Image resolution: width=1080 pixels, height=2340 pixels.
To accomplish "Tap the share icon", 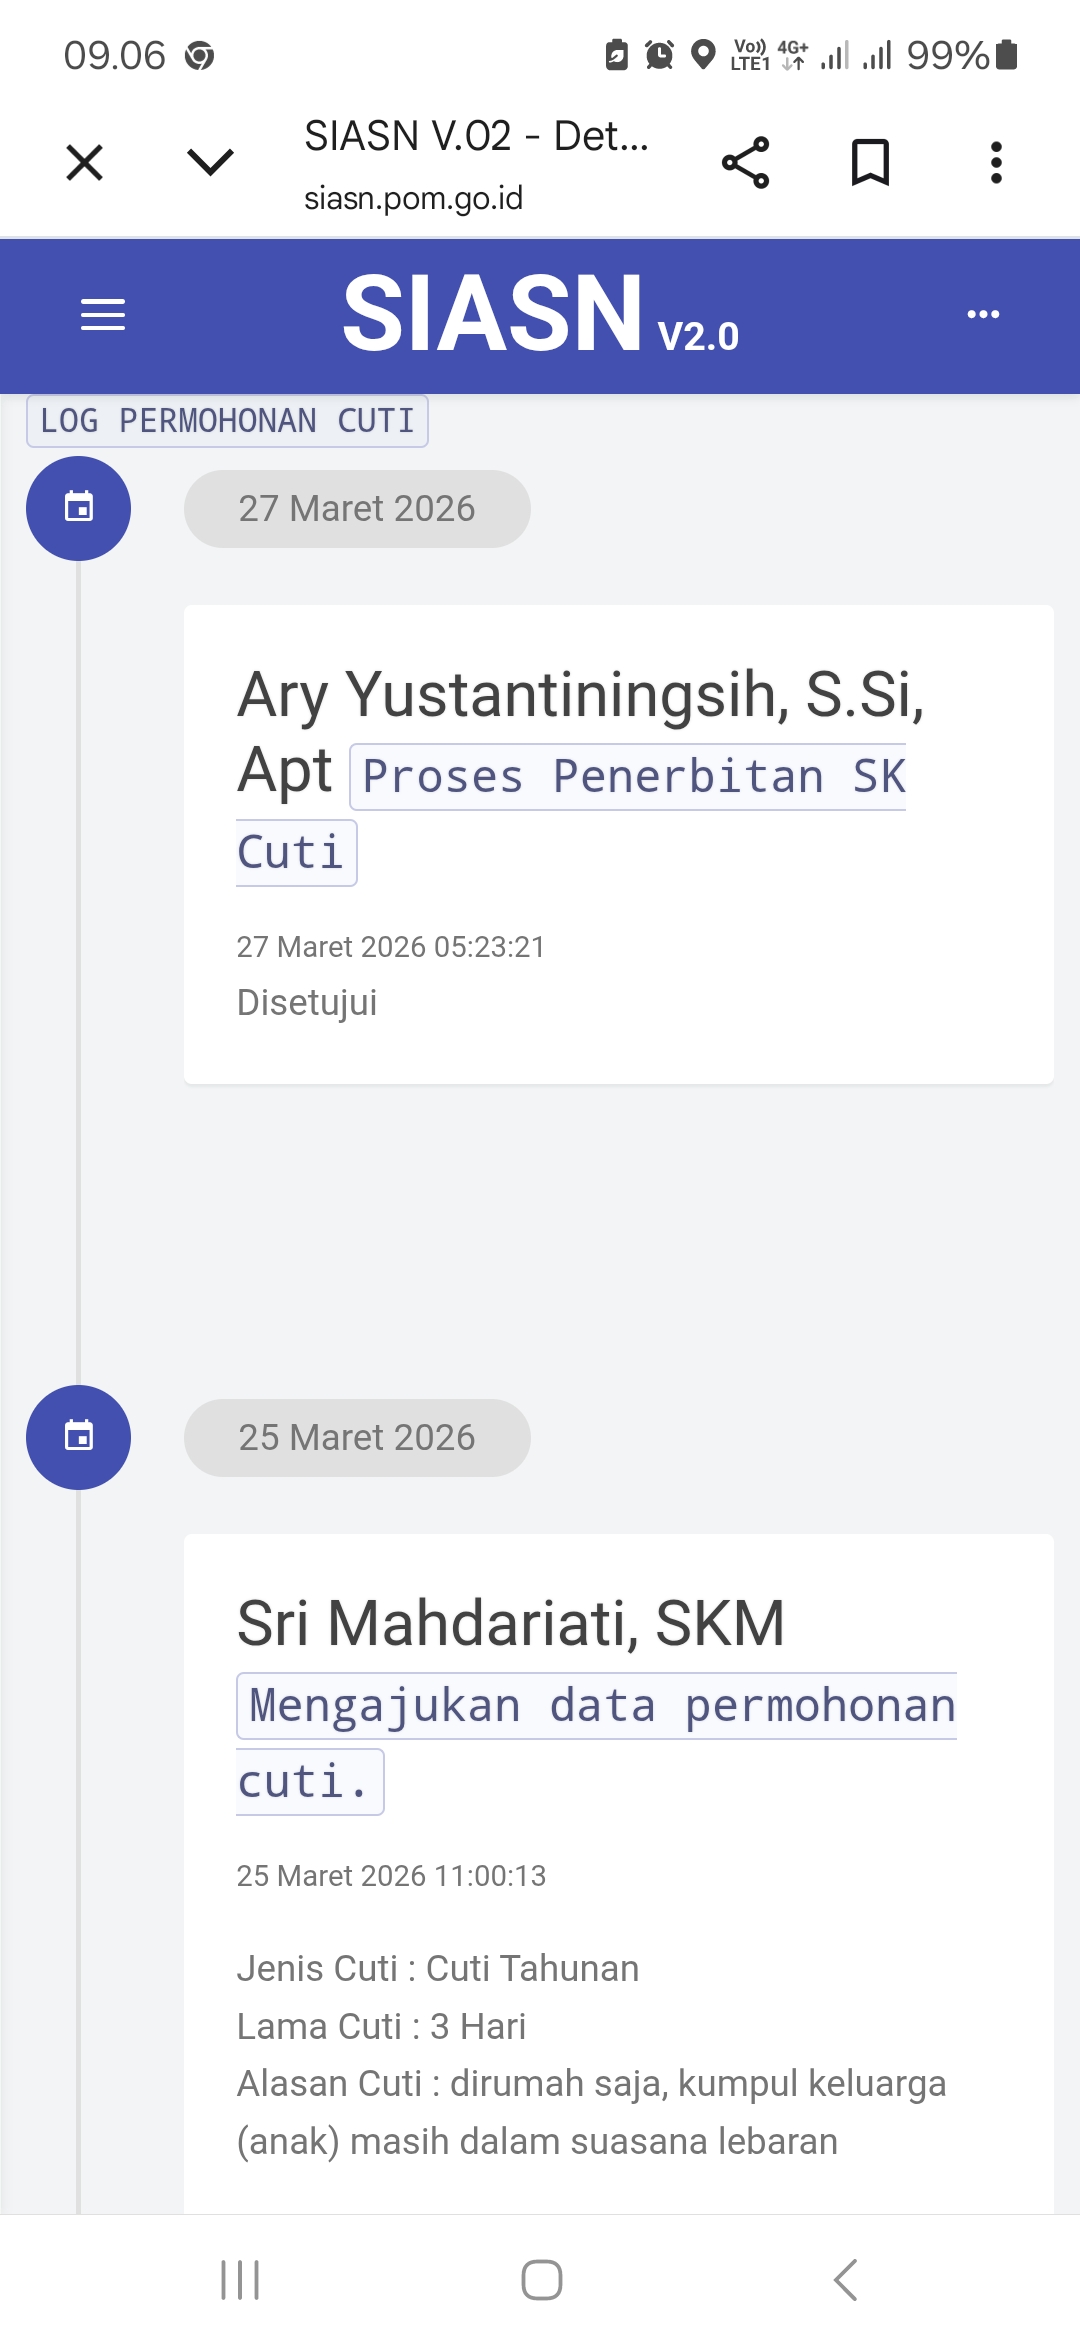I will click(745, 162).
